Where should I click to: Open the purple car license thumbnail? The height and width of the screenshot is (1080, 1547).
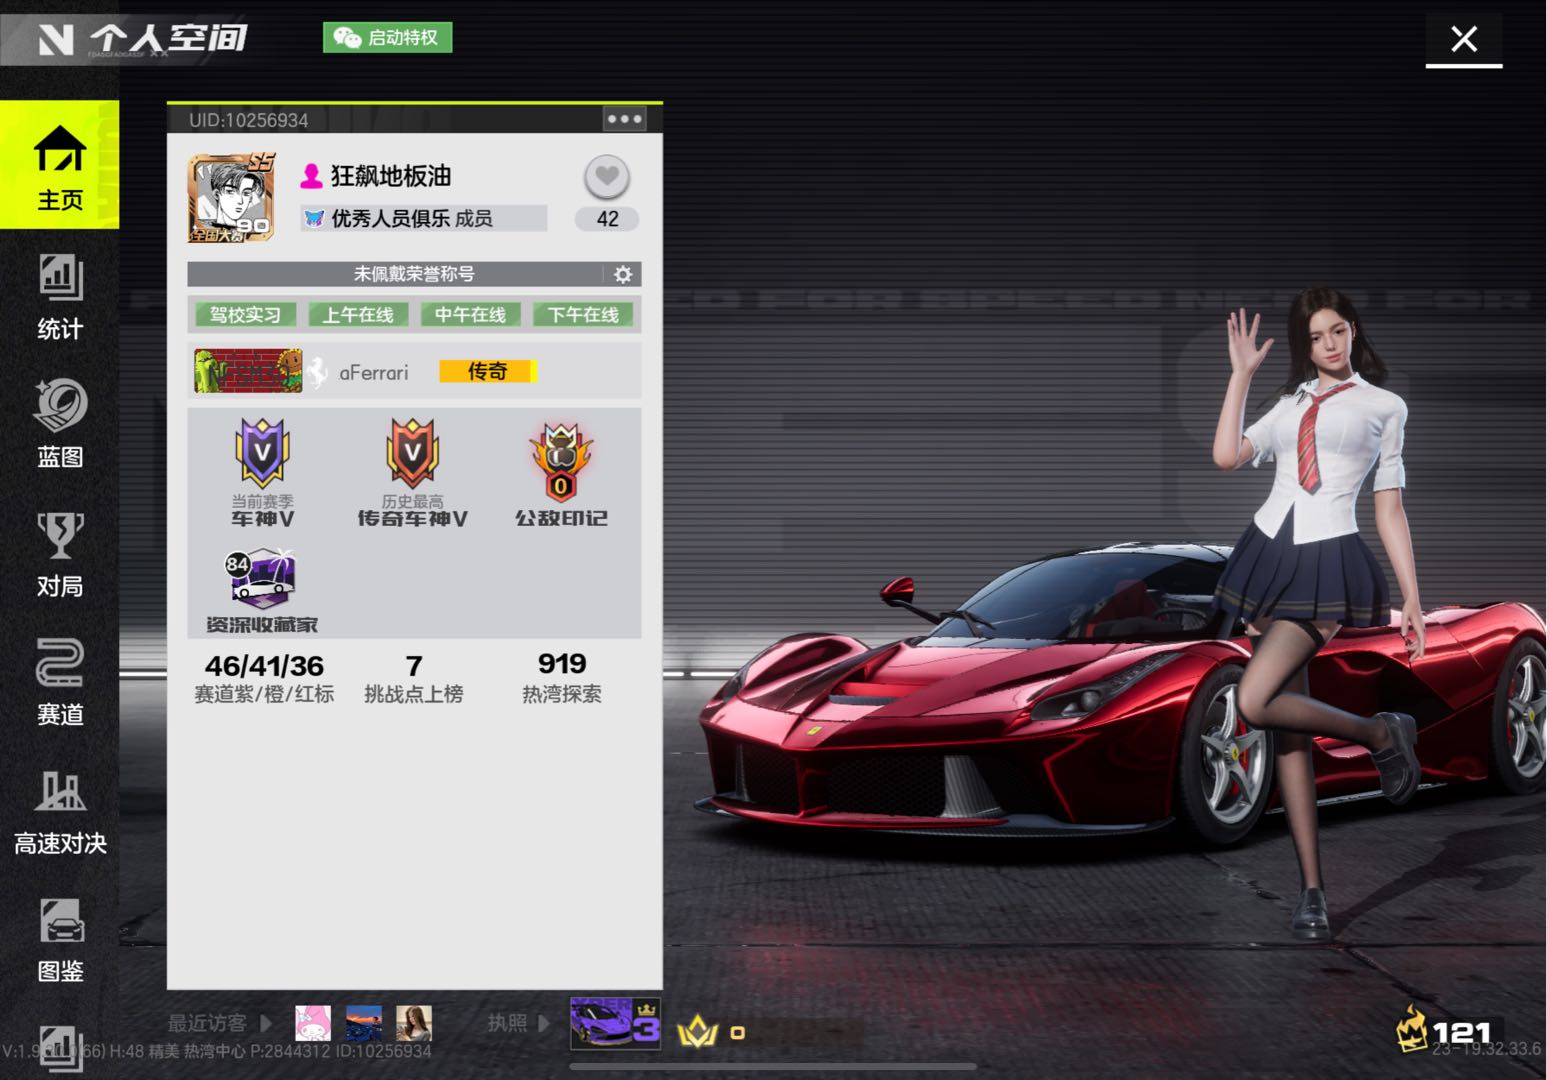click(614, 1023)
